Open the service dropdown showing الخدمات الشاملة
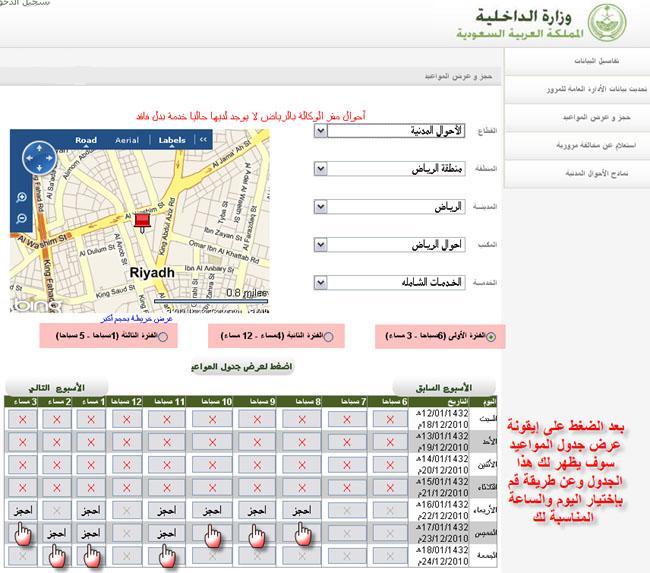The width and height of the screenshot is (650, 573). click(390, 283)
